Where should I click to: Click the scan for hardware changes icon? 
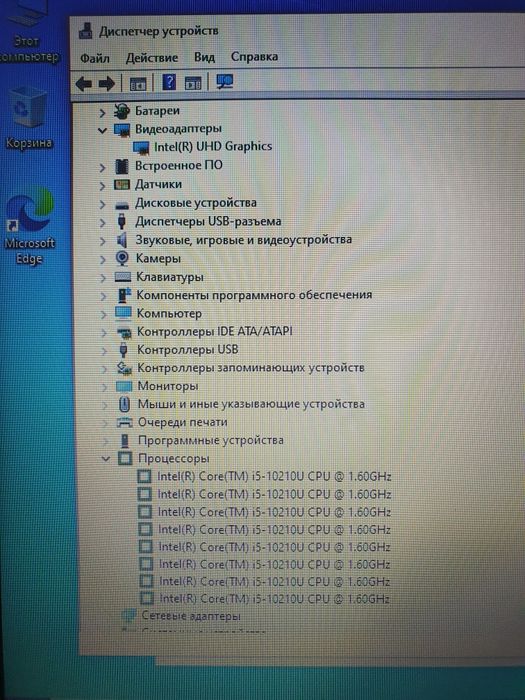225,81
